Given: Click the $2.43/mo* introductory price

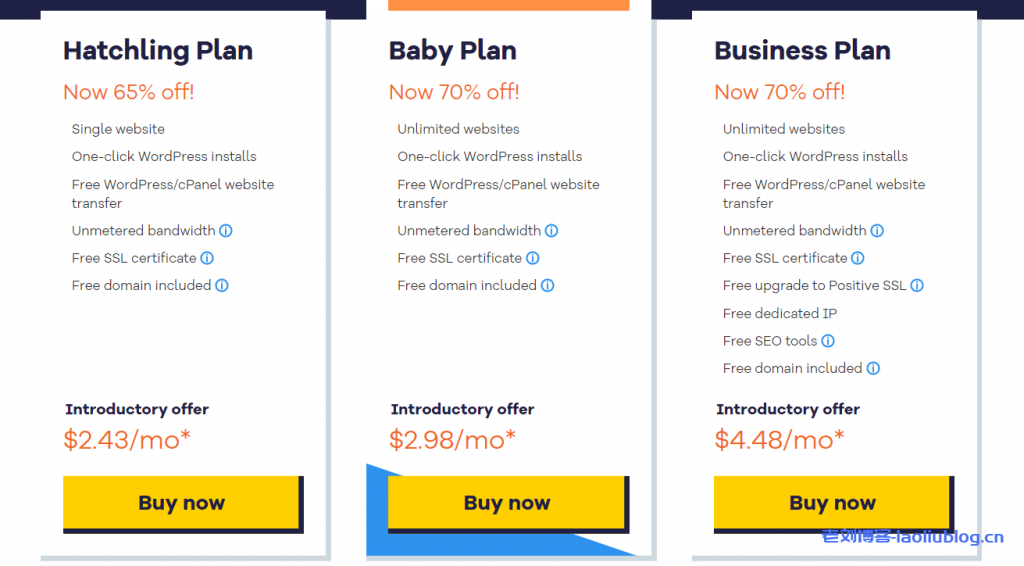Looking at the screenshot, I should 127,439.
